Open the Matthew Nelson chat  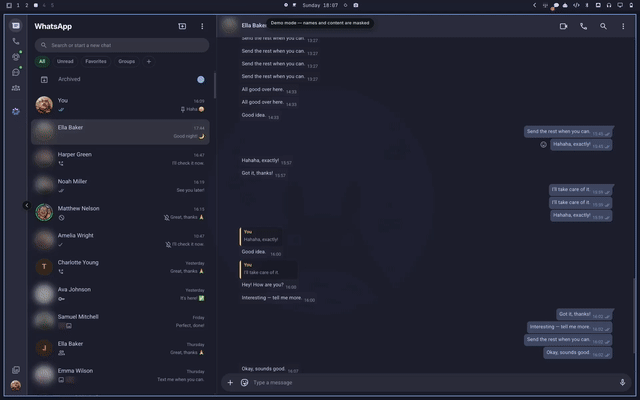(x=120, y=213)
